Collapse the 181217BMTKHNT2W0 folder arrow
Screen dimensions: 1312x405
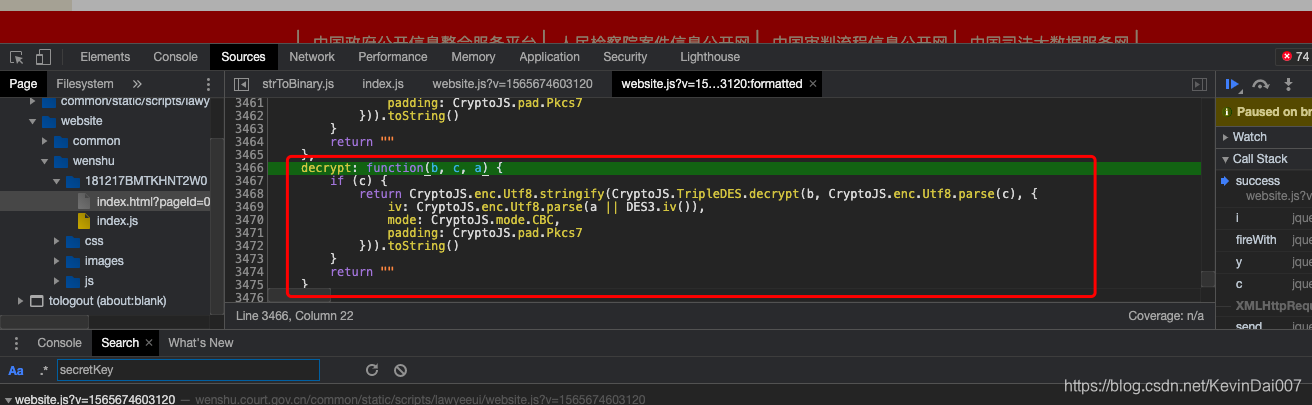pos(59,181)
